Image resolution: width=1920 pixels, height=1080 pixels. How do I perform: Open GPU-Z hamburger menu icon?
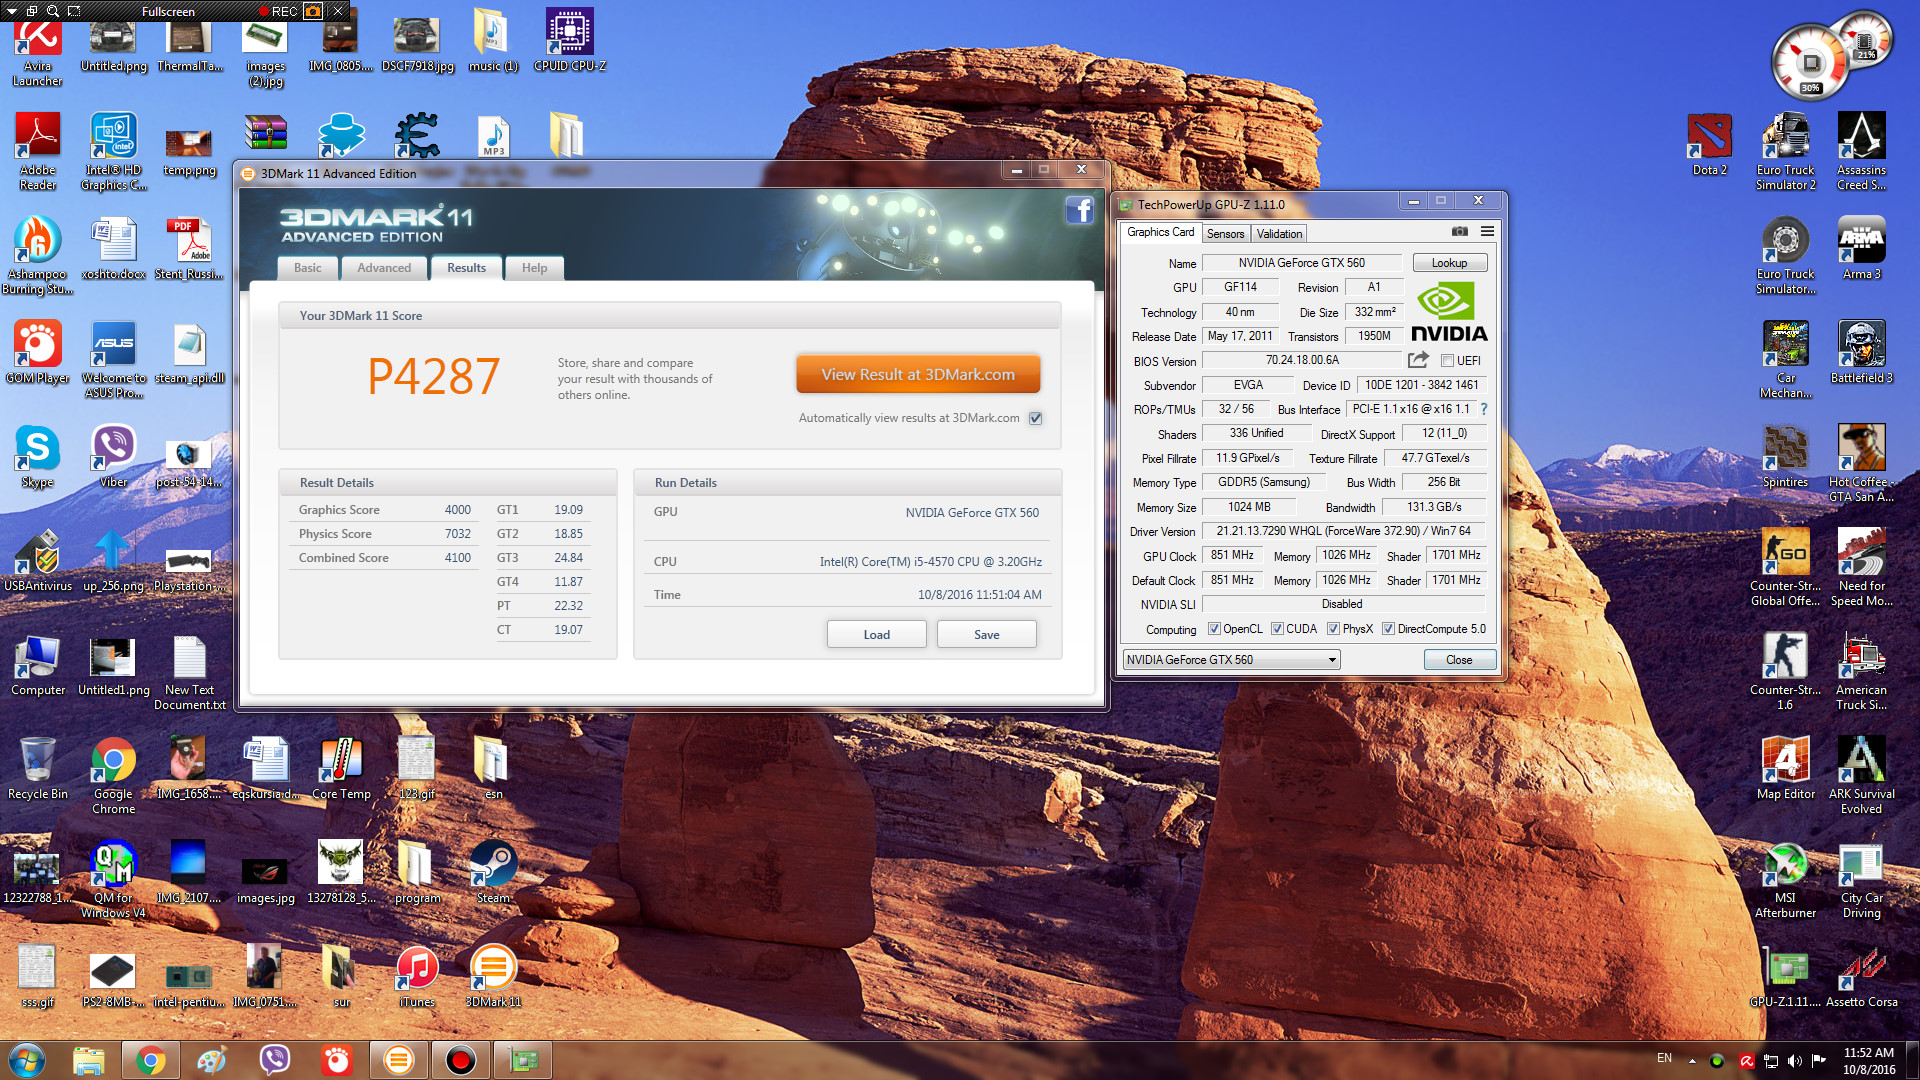[1487, 231]
